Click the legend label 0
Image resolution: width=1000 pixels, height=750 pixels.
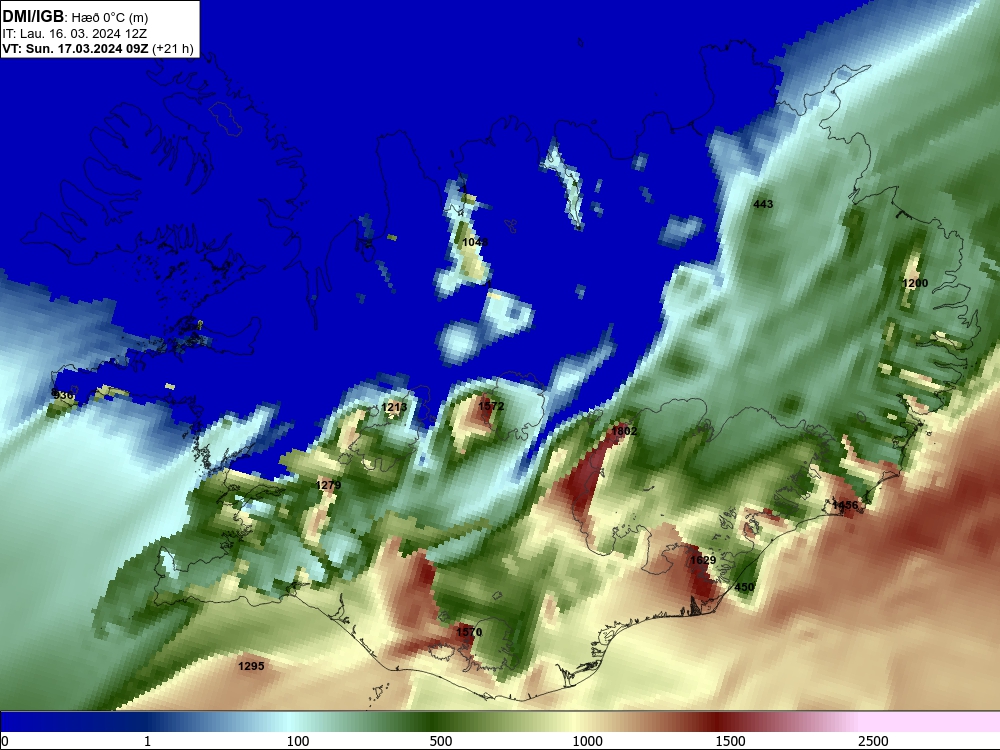(x=4, y=741)
